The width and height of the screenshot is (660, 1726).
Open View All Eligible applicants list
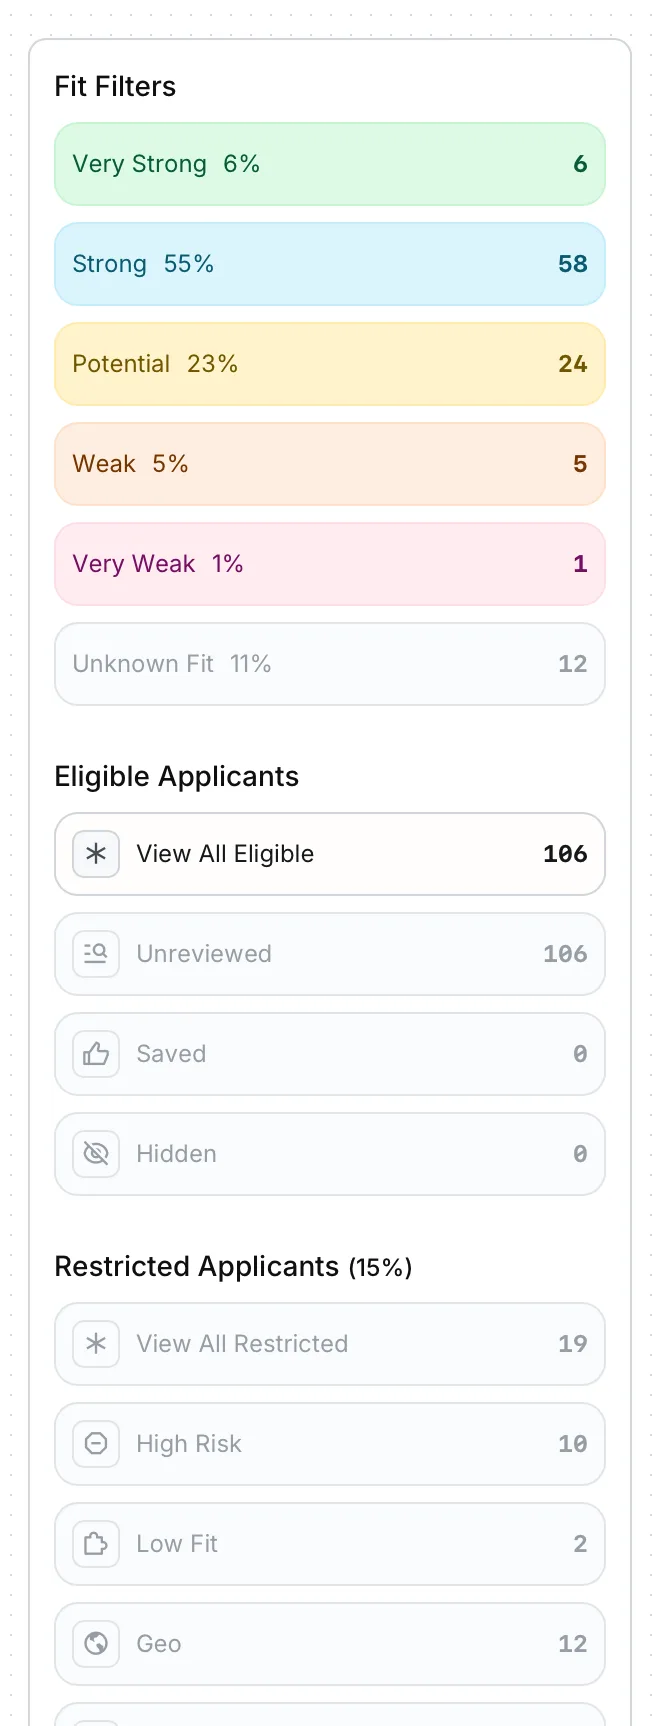(330, 854)
